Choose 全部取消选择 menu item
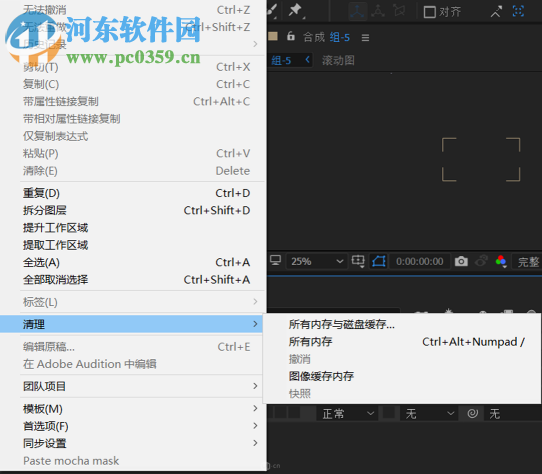The width and height of the screenshot is (542, 474). point(133,279)
